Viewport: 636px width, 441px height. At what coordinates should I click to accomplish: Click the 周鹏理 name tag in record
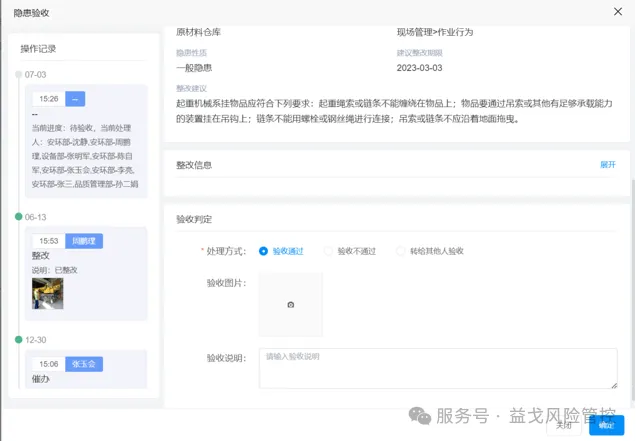pos(84,241)
